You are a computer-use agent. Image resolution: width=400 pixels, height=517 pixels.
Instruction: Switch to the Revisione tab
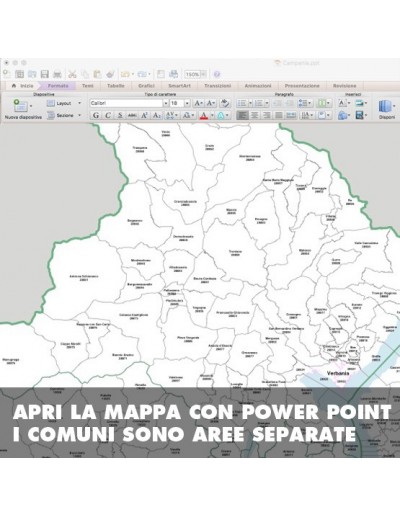point(344,86)
